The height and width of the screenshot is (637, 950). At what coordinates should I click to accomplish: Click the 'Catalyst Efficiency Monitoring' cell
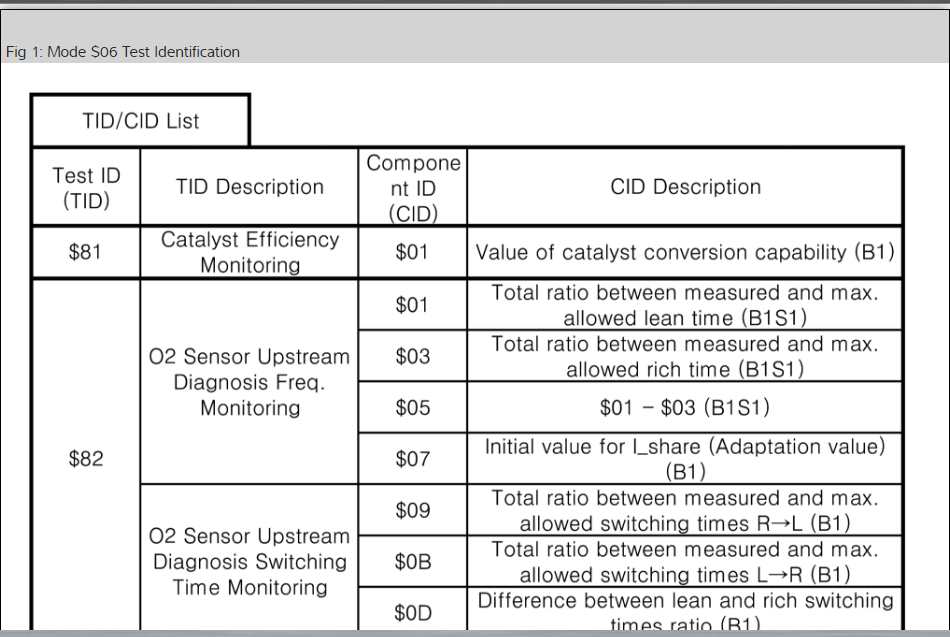point(249,252)
